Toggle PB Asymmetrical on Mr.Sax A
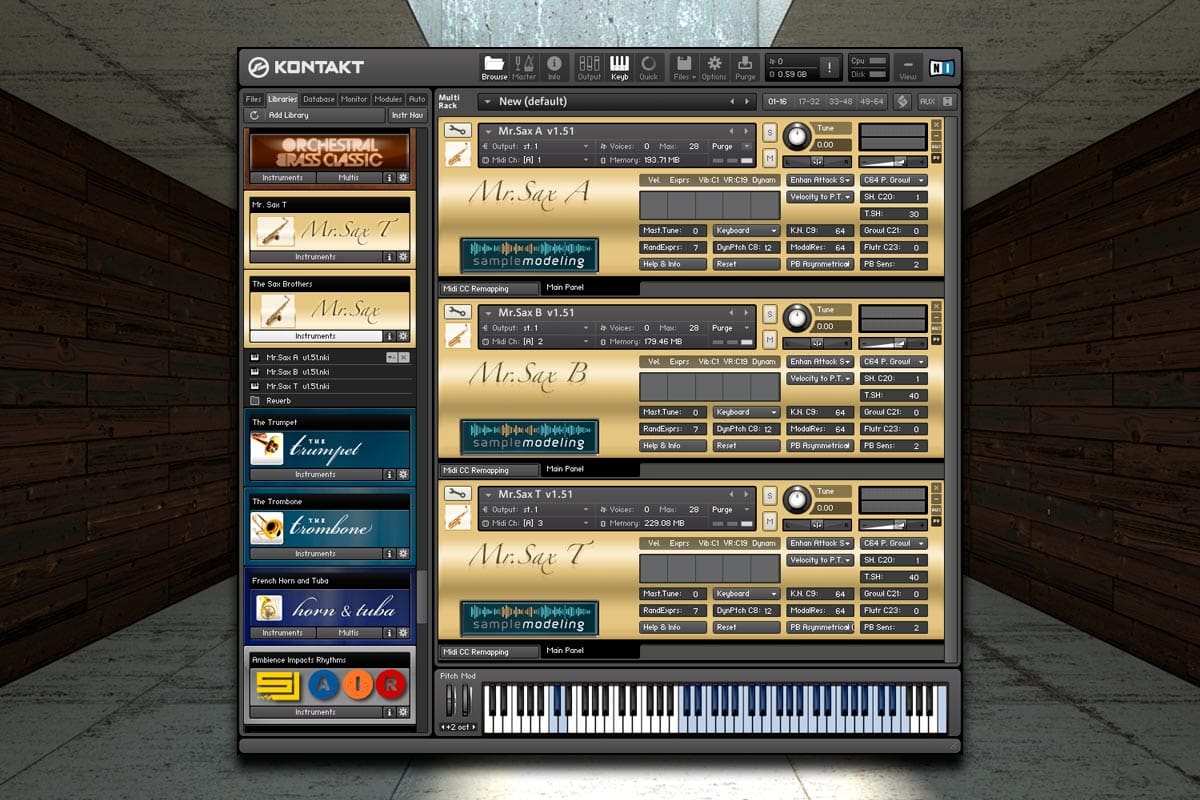The height and width of the screenshot is (800, 1200). pos(820,264)
